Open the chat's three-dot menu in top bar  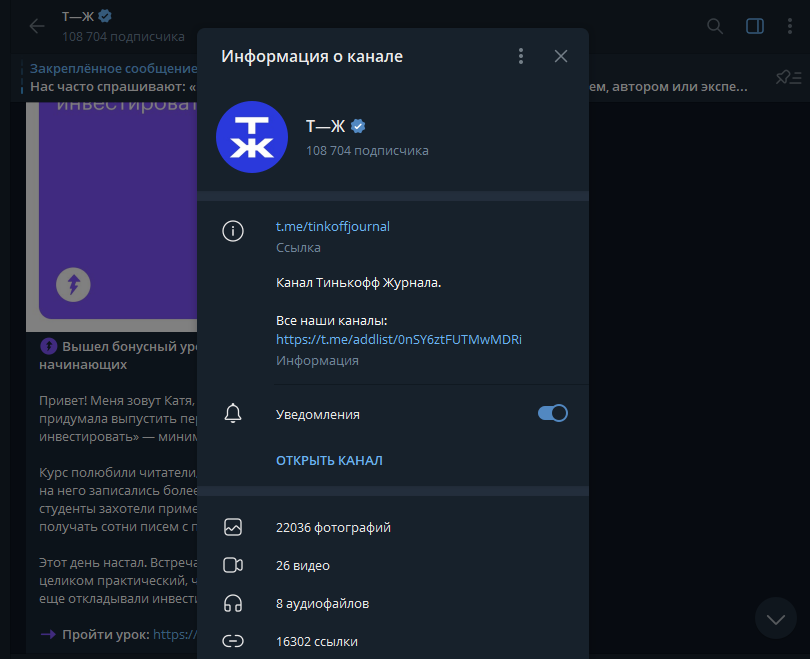791,26
